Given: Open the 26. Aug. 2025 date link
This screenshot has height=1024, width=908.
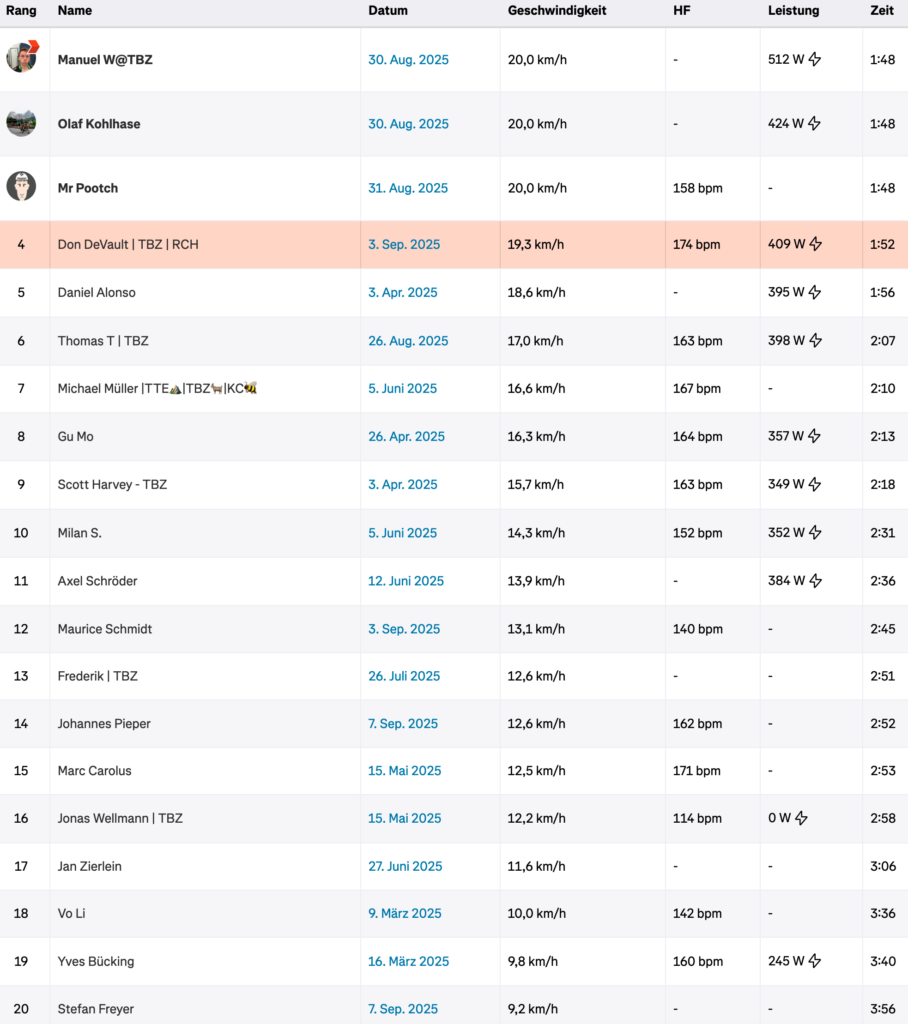Looking at the screenshot, I should click(x=408, y=340).
